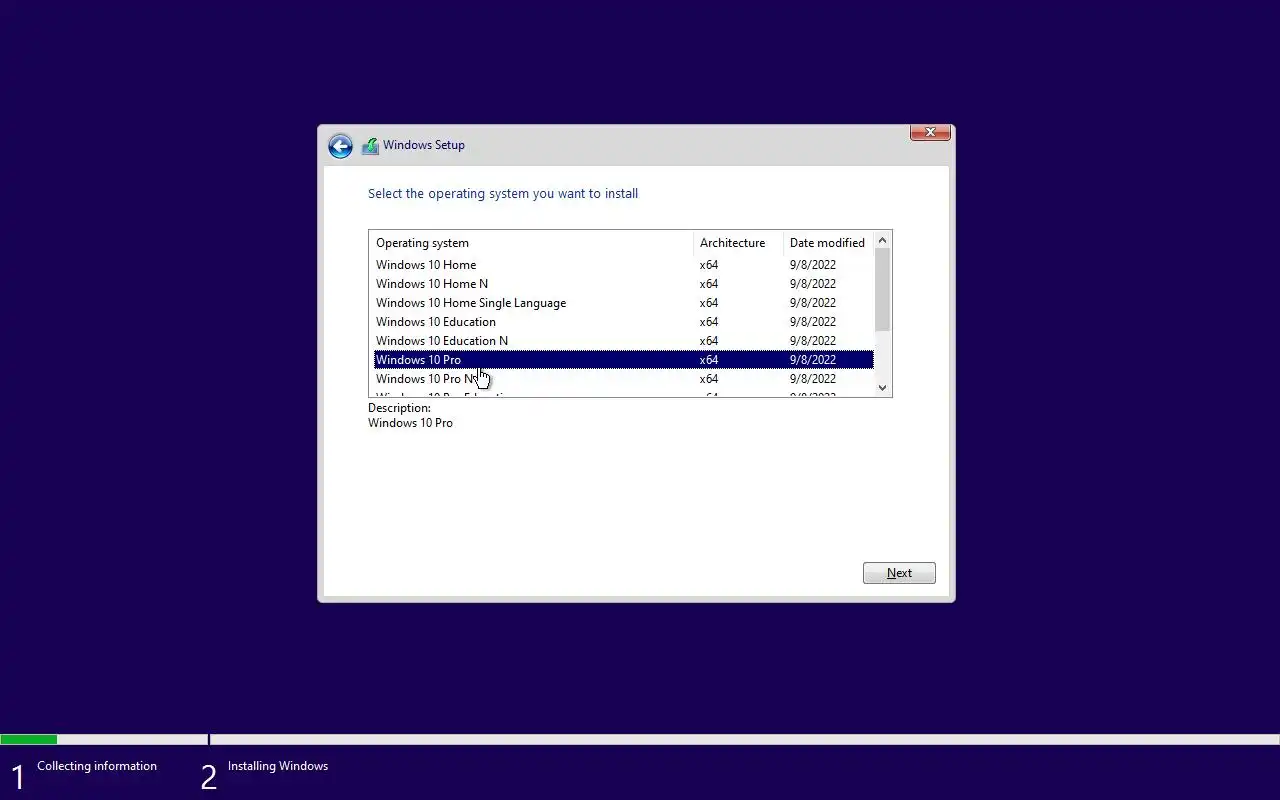Click the Date modified column header
The width and height of the screenshot is (1280, 800).
(828, 243)
